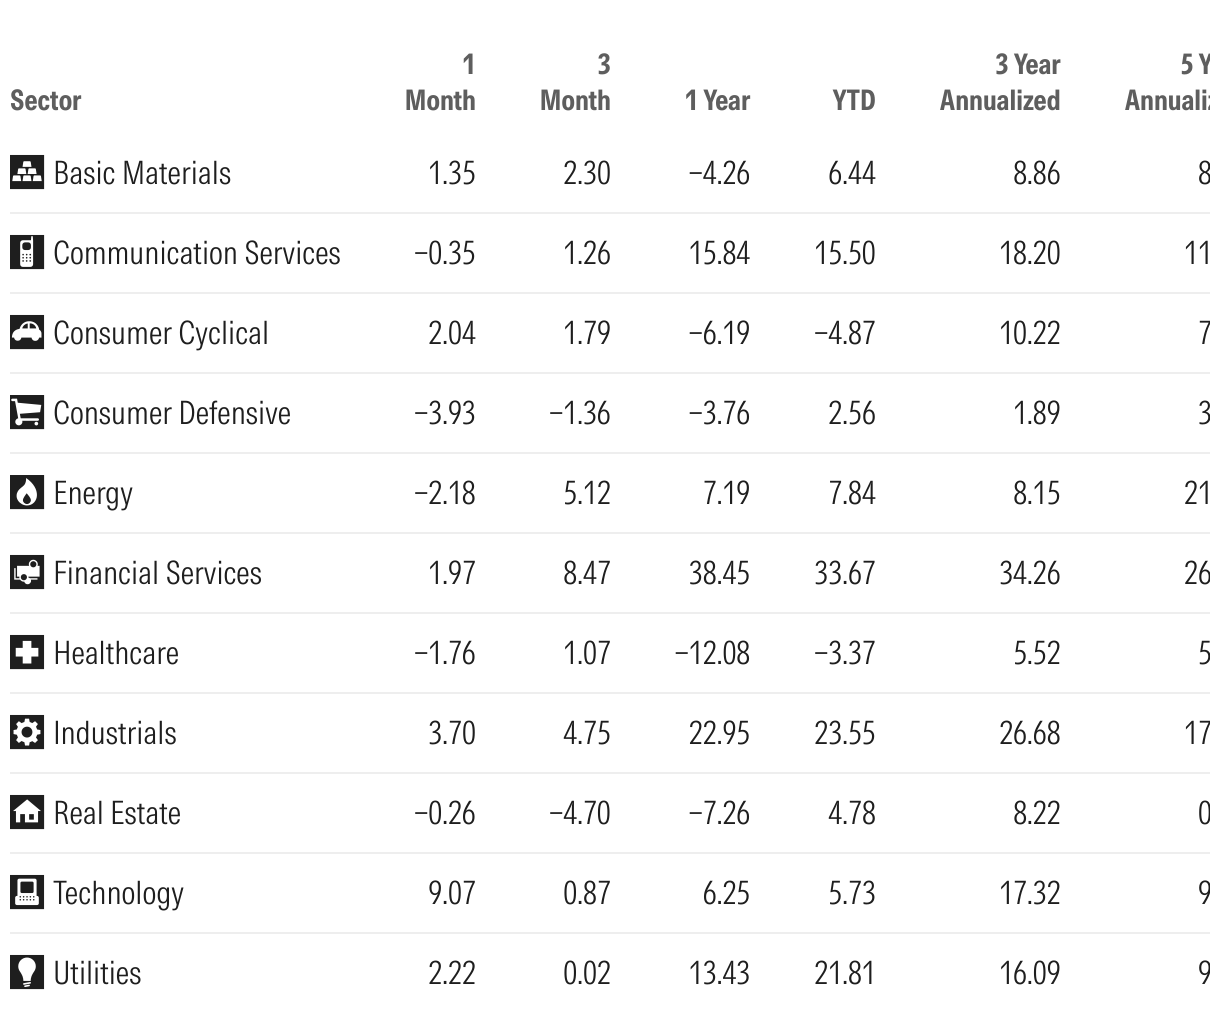
Task: Click the Basic Materials gold bars icon
Action: click(x=27, y=172)
